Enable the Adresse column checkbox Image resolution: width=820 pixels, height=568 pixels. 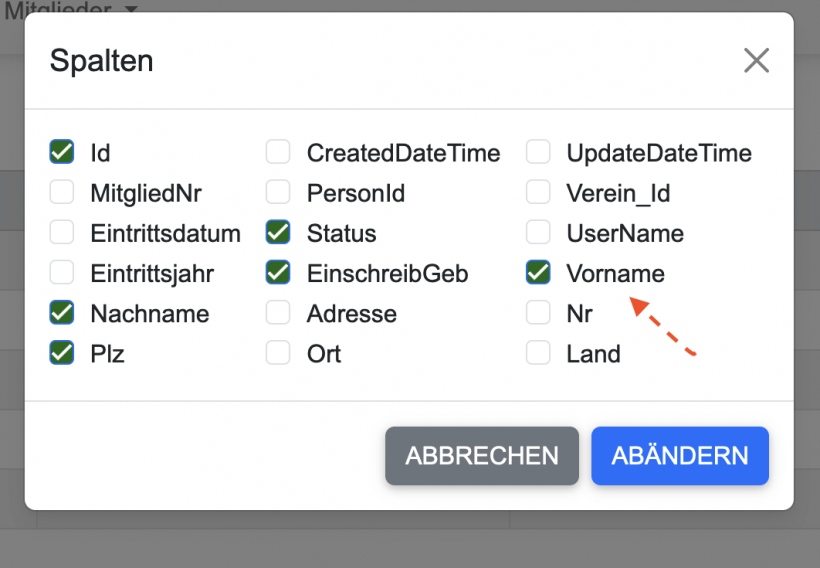[x=278, y=313]
